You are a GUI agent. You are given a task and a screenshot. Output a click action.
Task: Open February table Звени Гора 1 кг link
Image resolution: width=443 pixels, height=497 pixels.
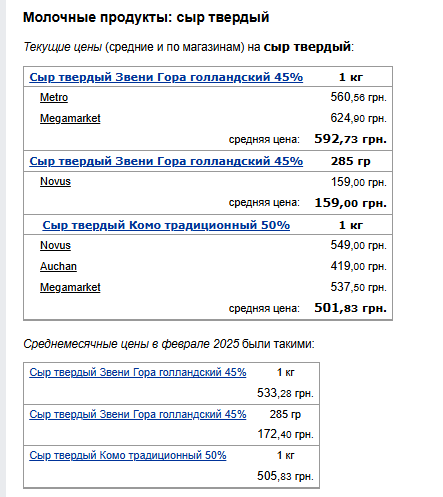pos(138,372)
